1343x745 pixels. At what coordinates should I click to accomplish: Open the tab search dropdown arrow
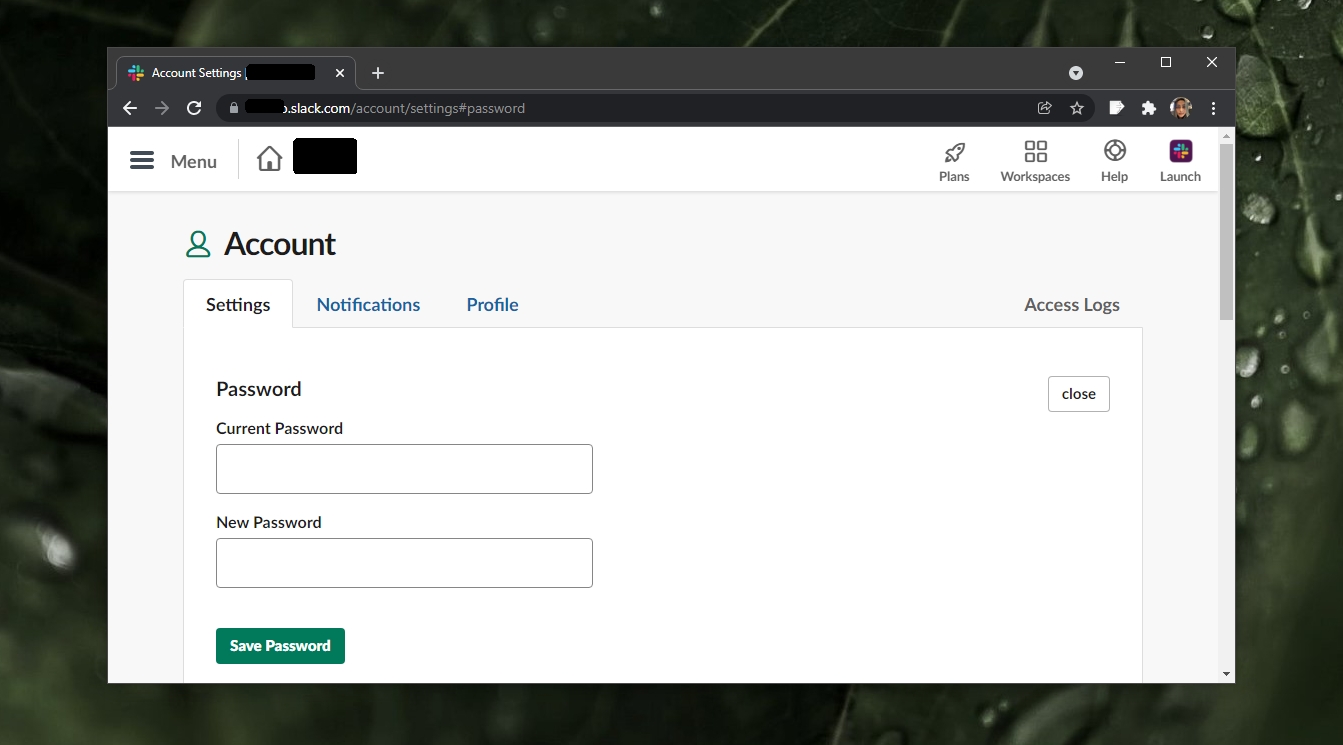(1076, 73)
